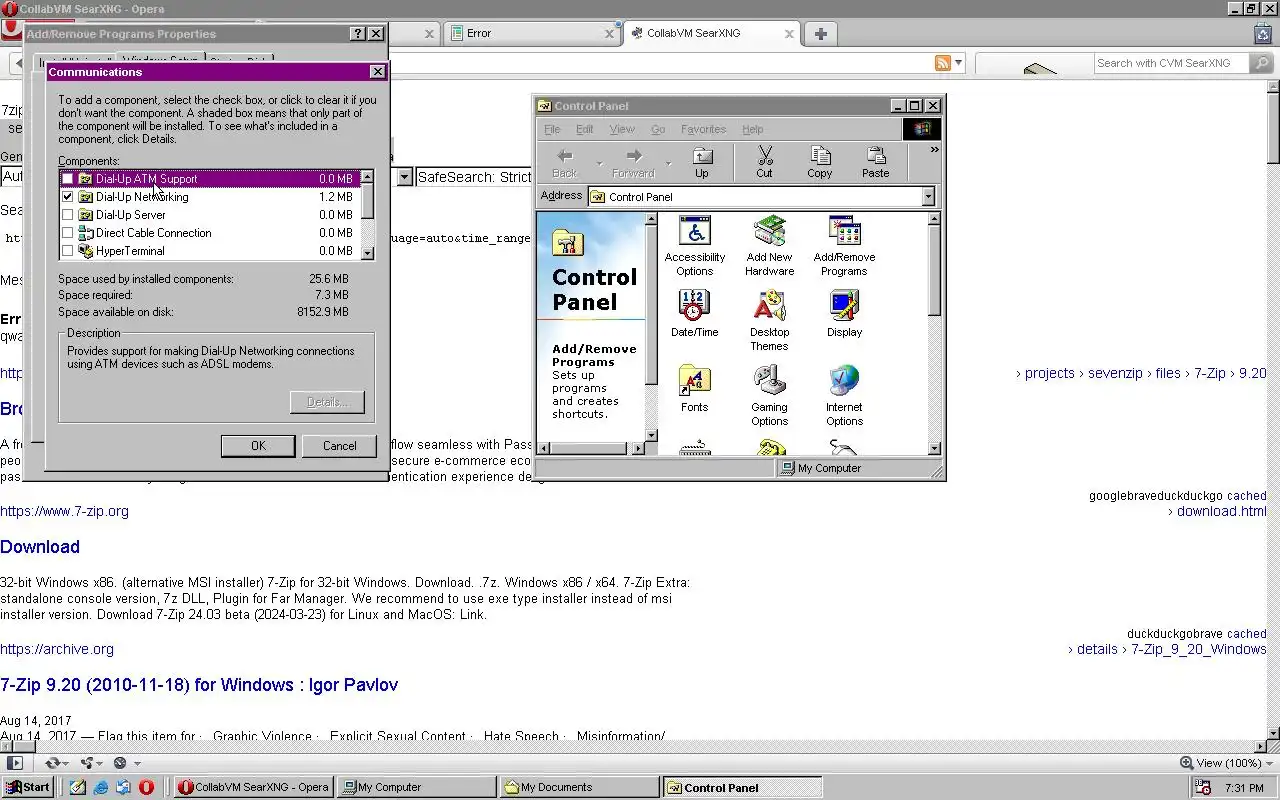Select the Date/Time icon
The width and height of the screenshot is (1280, 800).
pyautogui.click(x=694, y=314)
